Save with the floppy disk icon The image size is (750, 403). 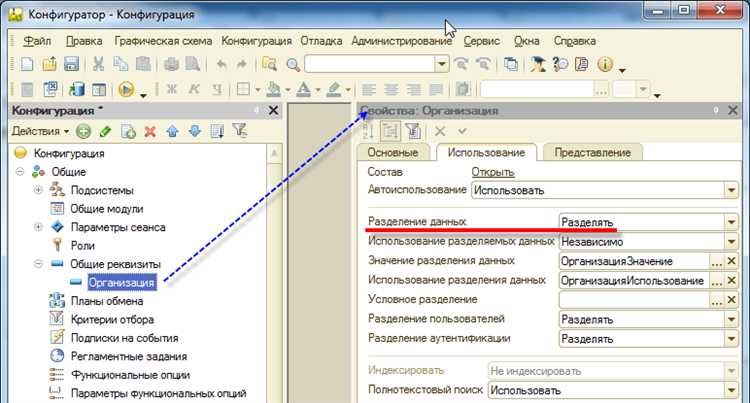pos(71,64)
